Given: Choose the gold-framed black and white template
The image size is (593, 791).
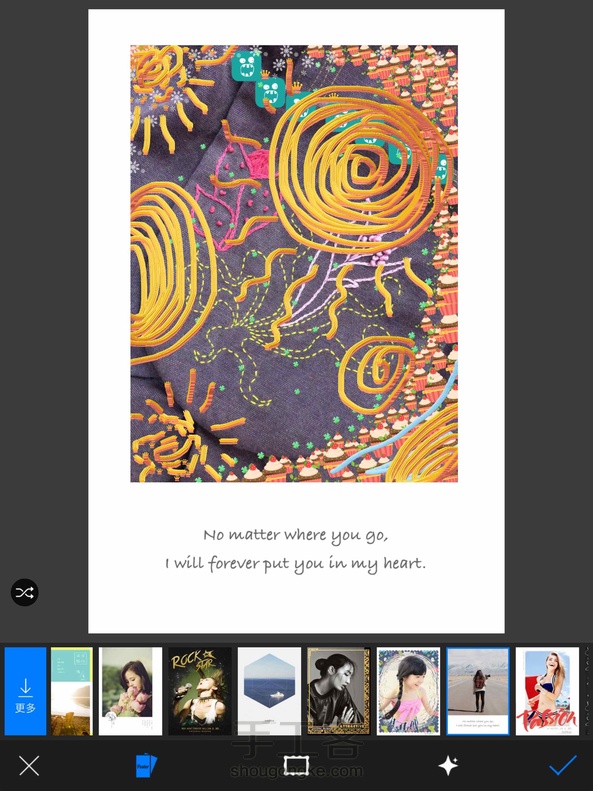Looking at the screenshot, I should coord(339,692).
